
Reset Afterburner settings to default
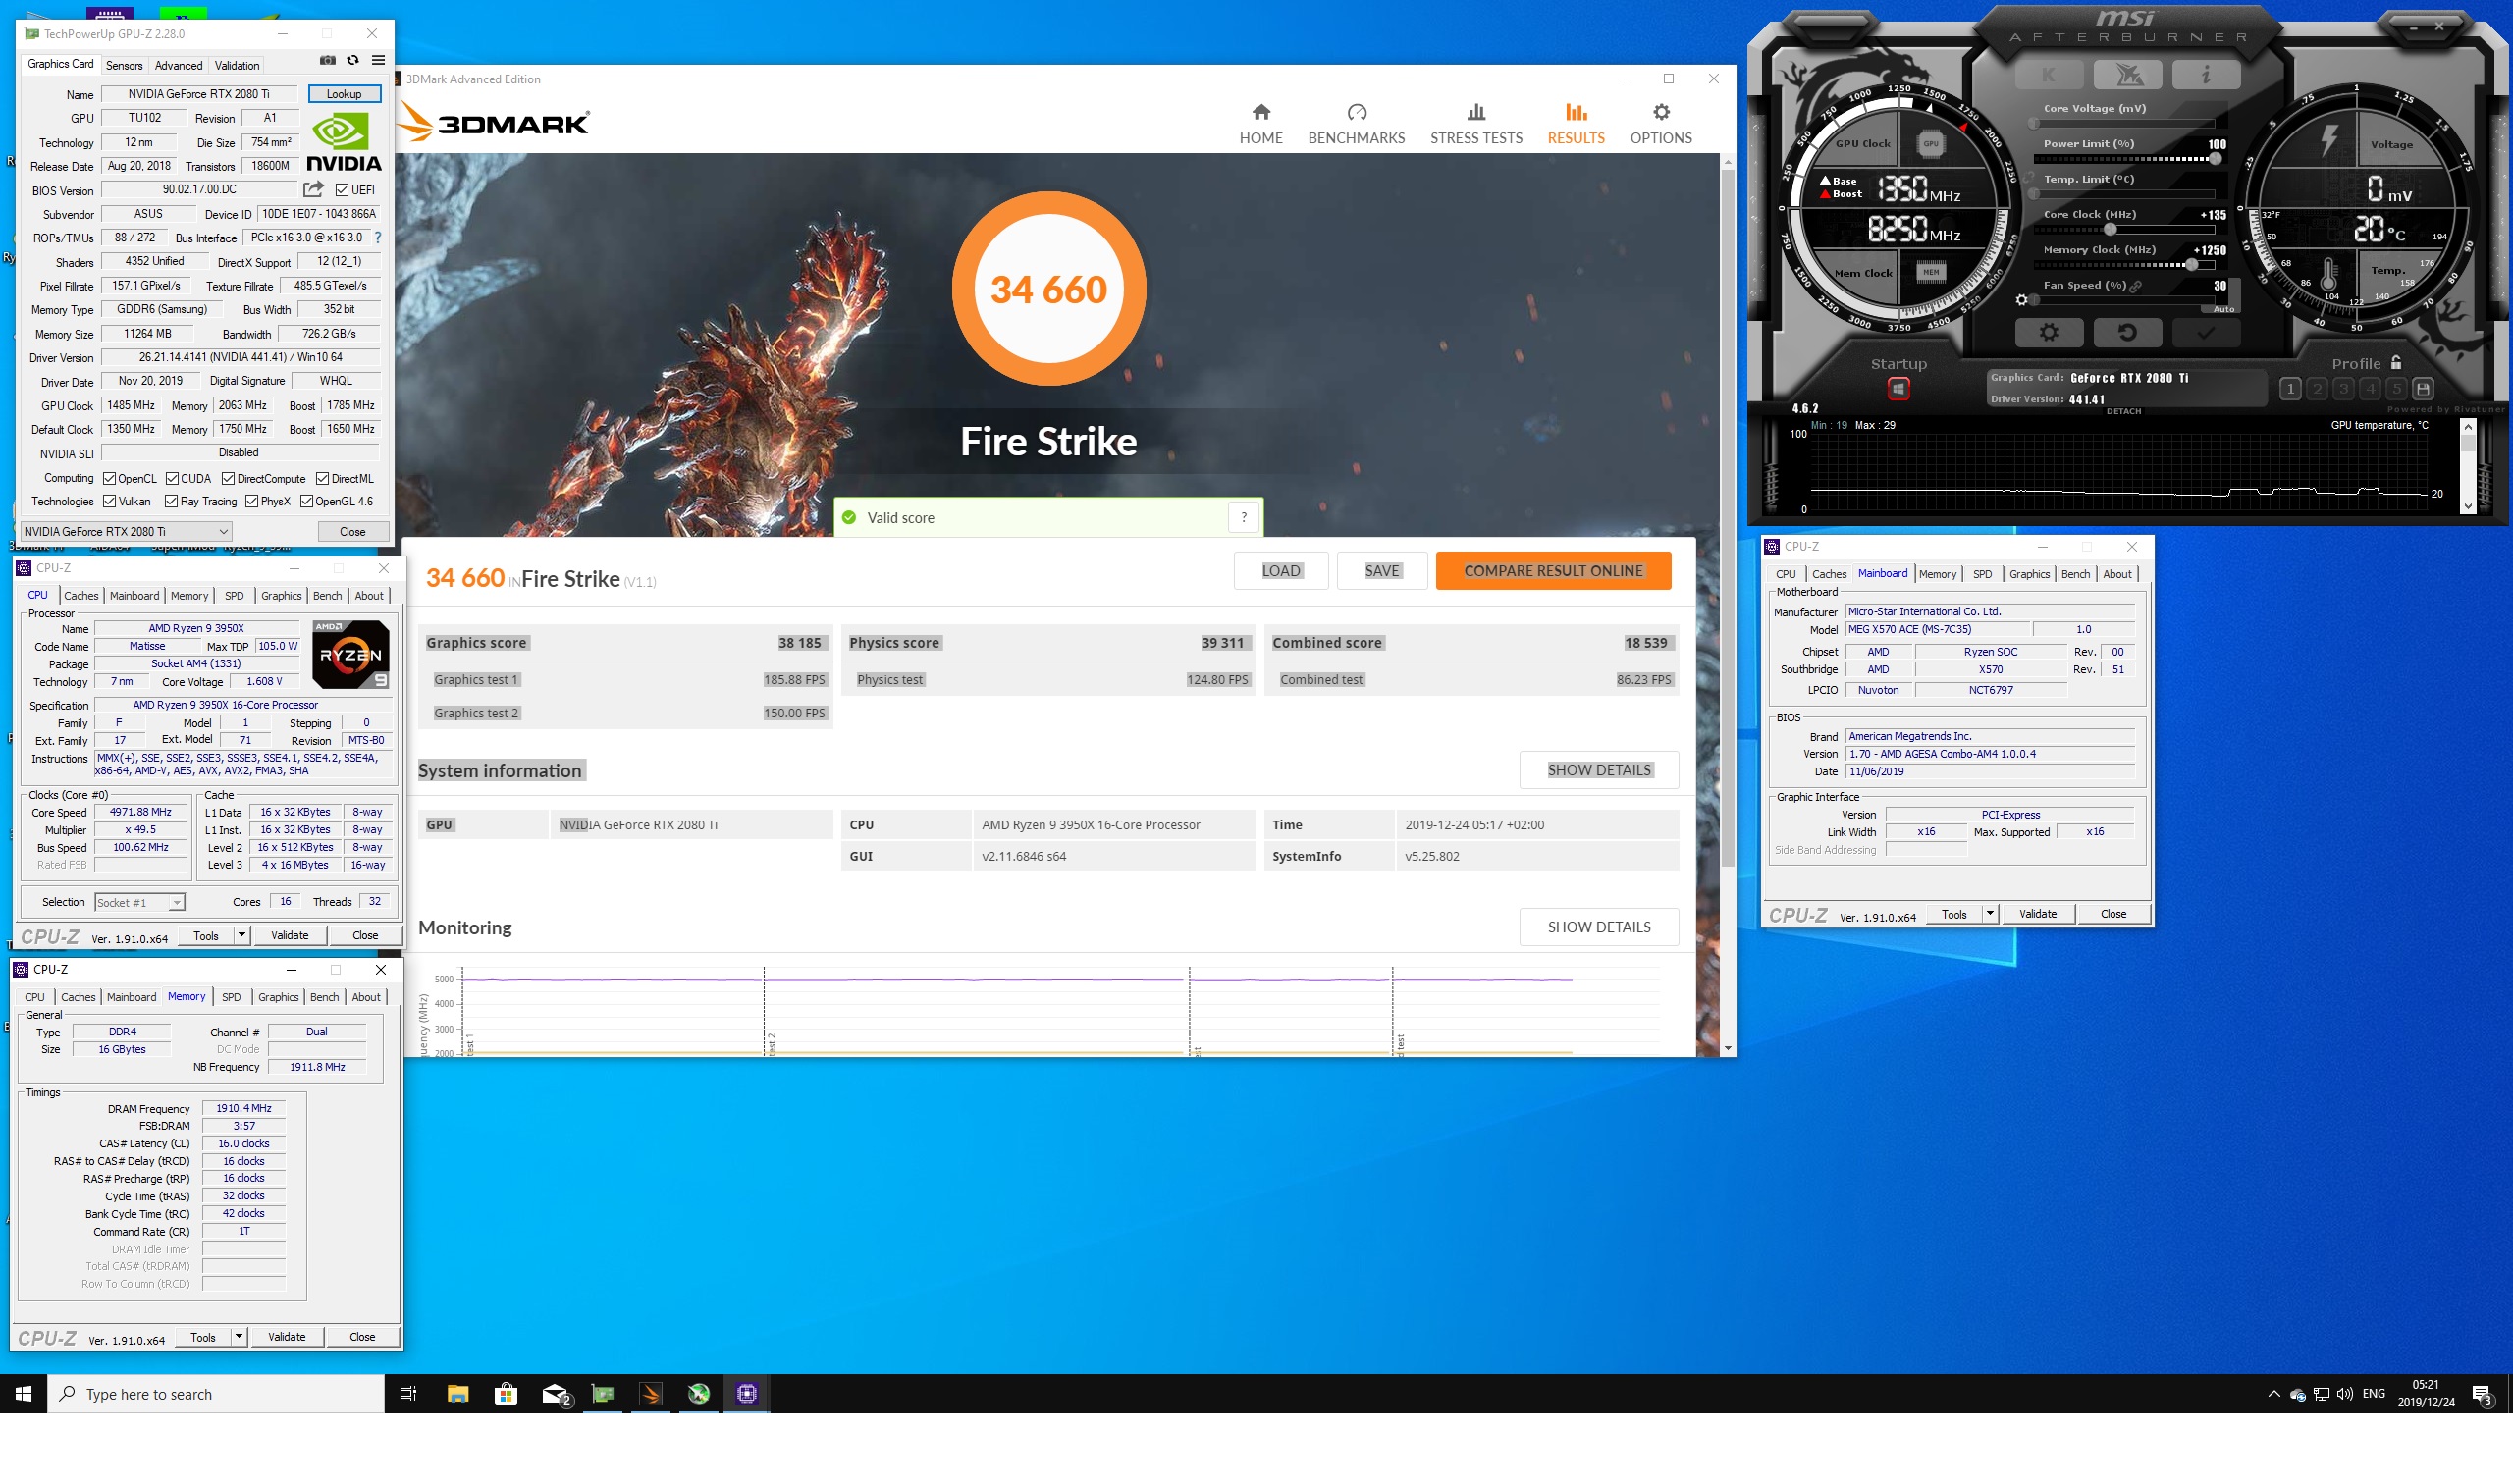coord(2127,332)
